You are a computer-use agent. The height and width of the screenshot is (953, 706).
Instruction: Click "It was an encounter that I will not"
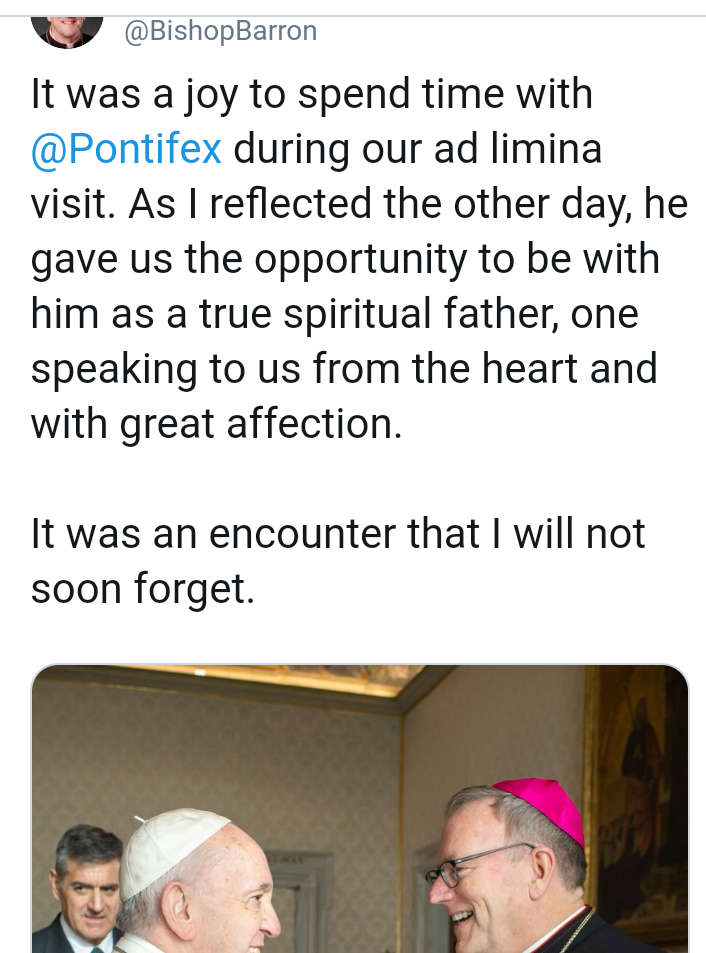coord(338,534)
